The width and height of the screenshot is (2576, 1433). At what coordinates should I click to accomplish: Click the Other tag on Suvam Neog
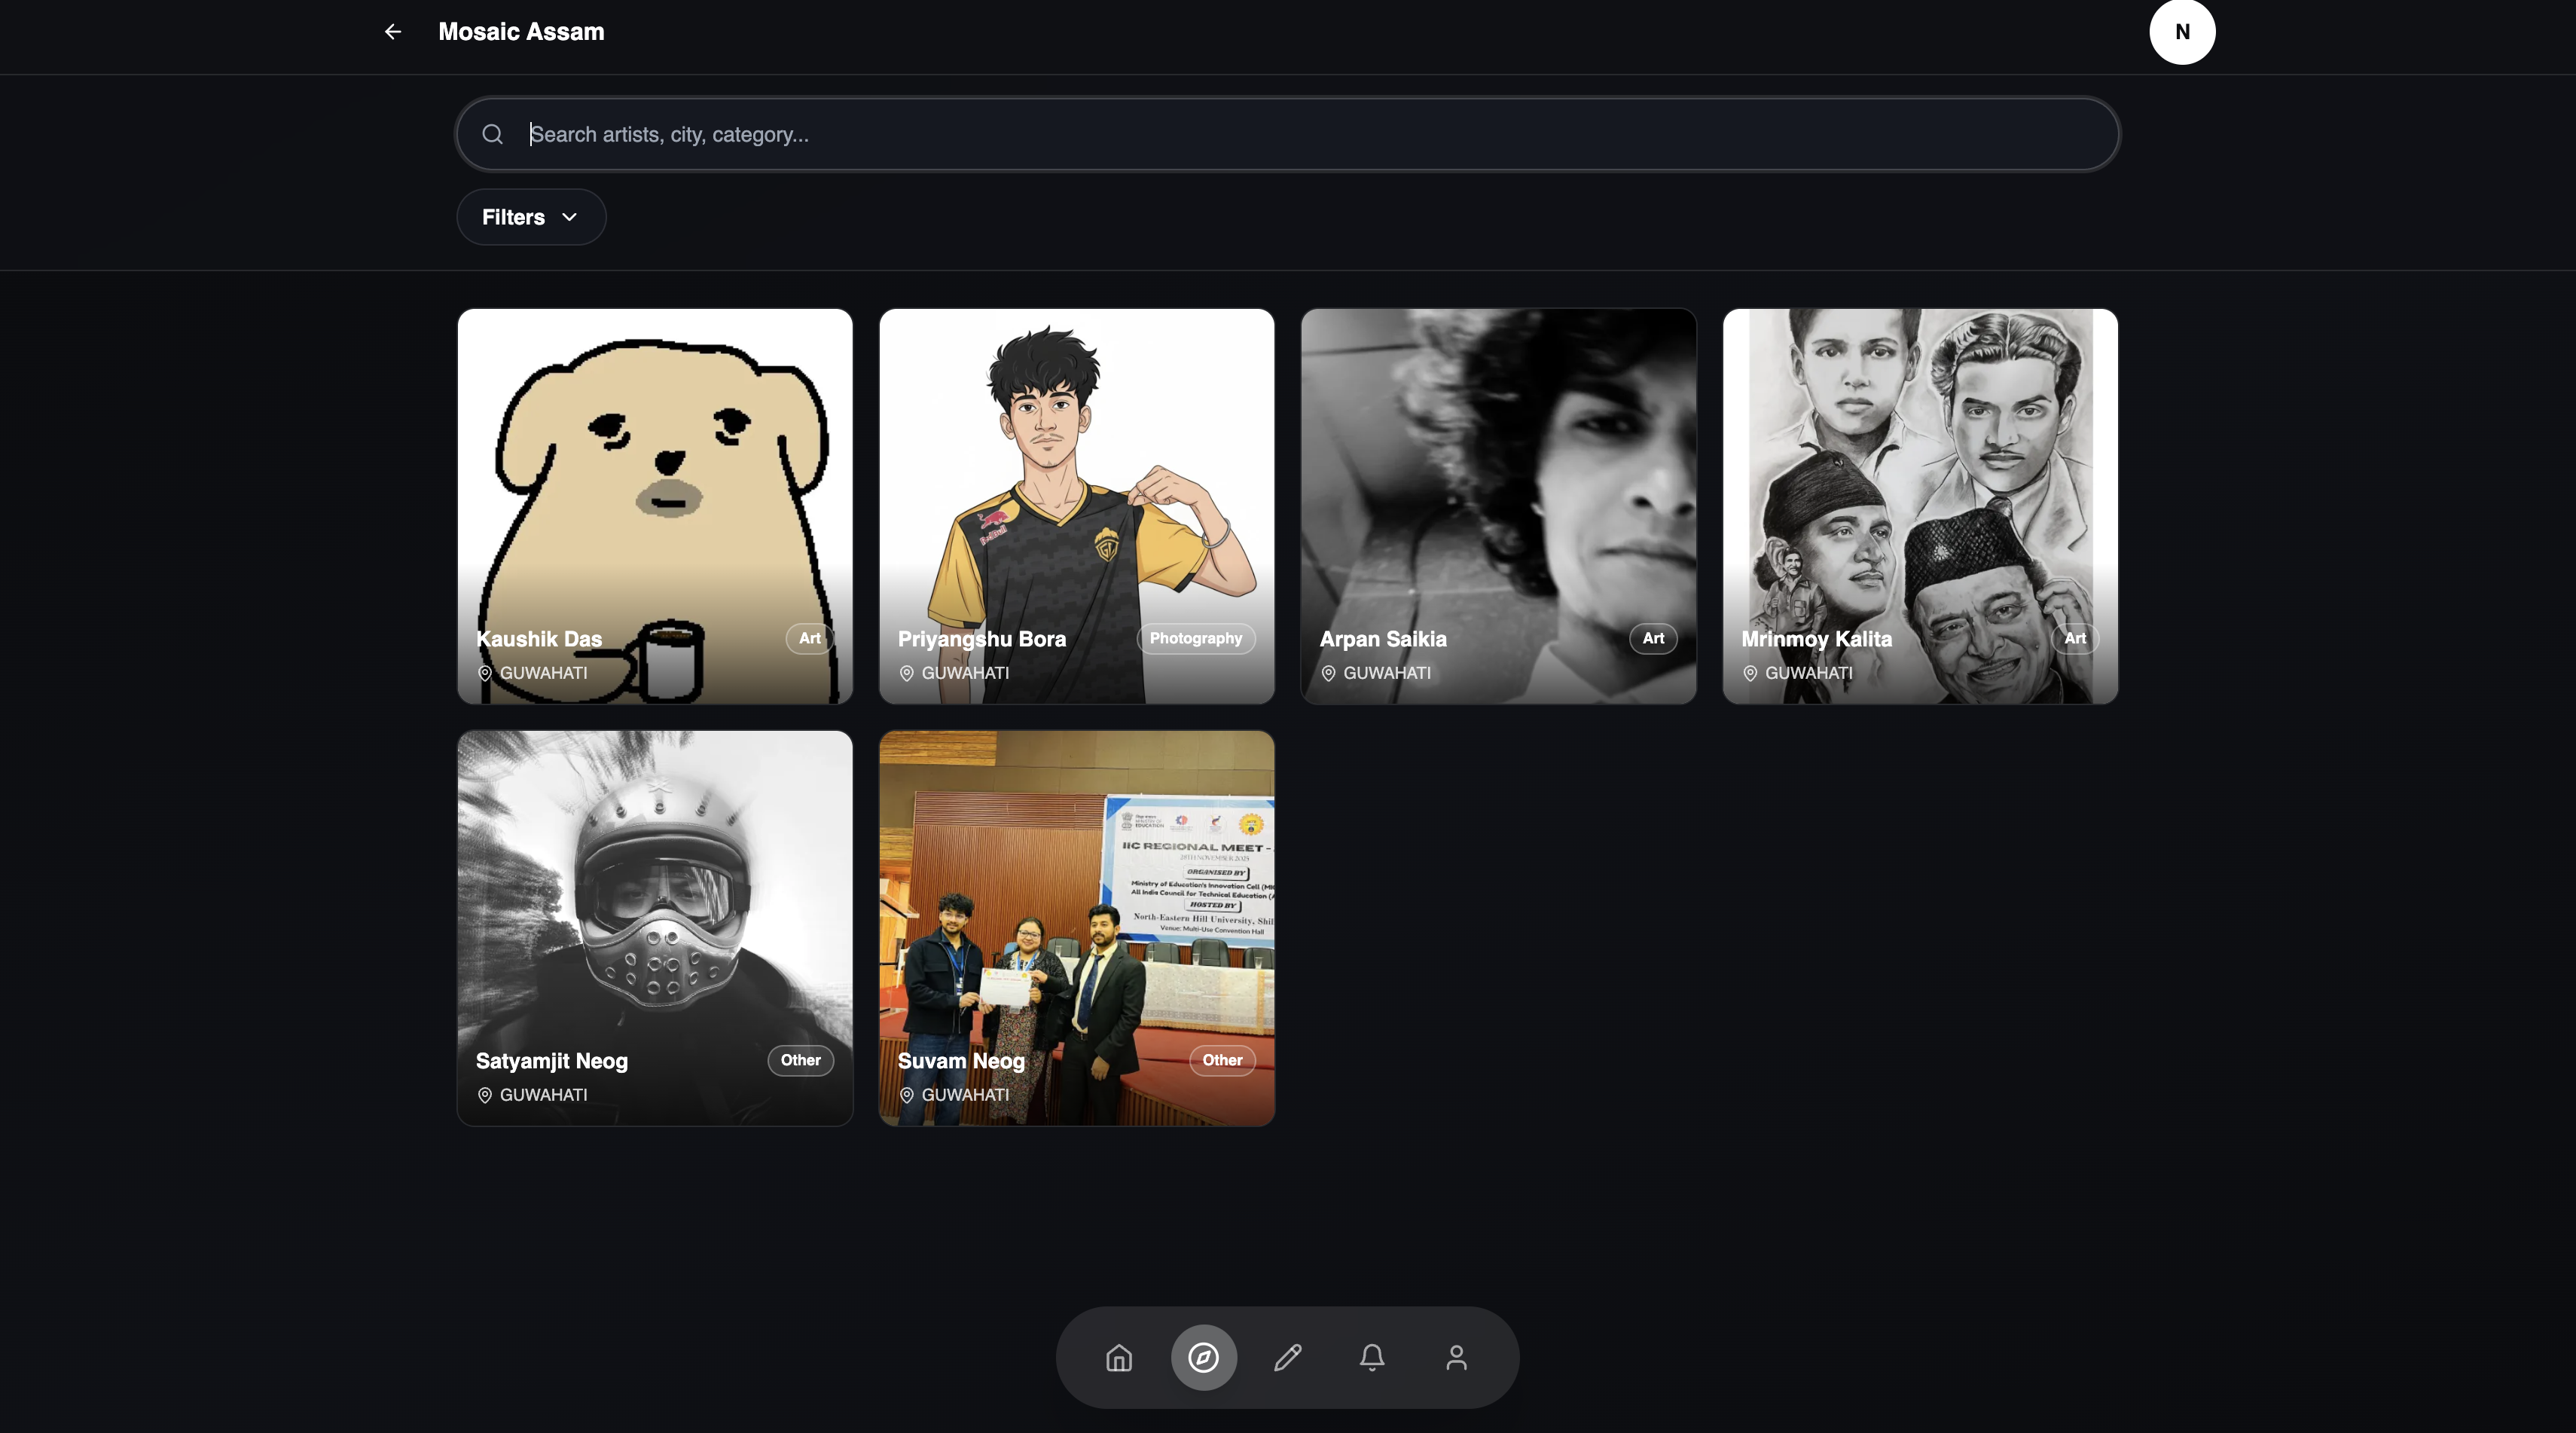[x=1222, y=1060]
